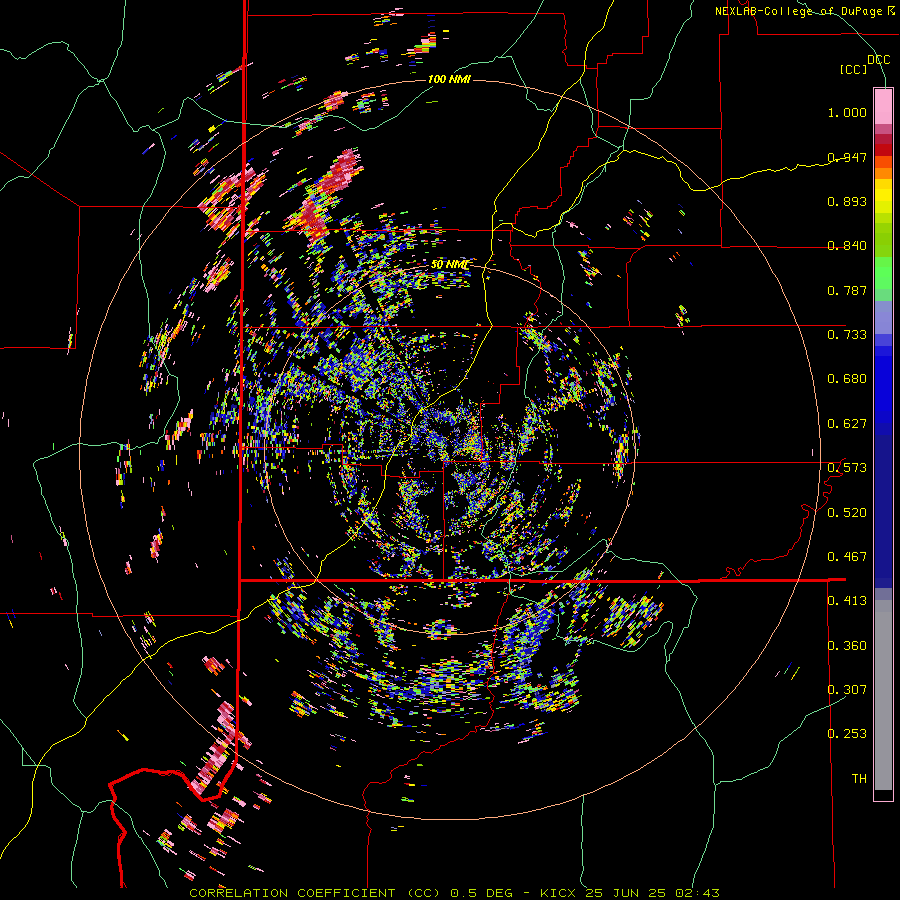This screenshot has width=900, height=900.
Task: Pick the light pink swatch beside 1.000
Action: click(x=883, y=106)
